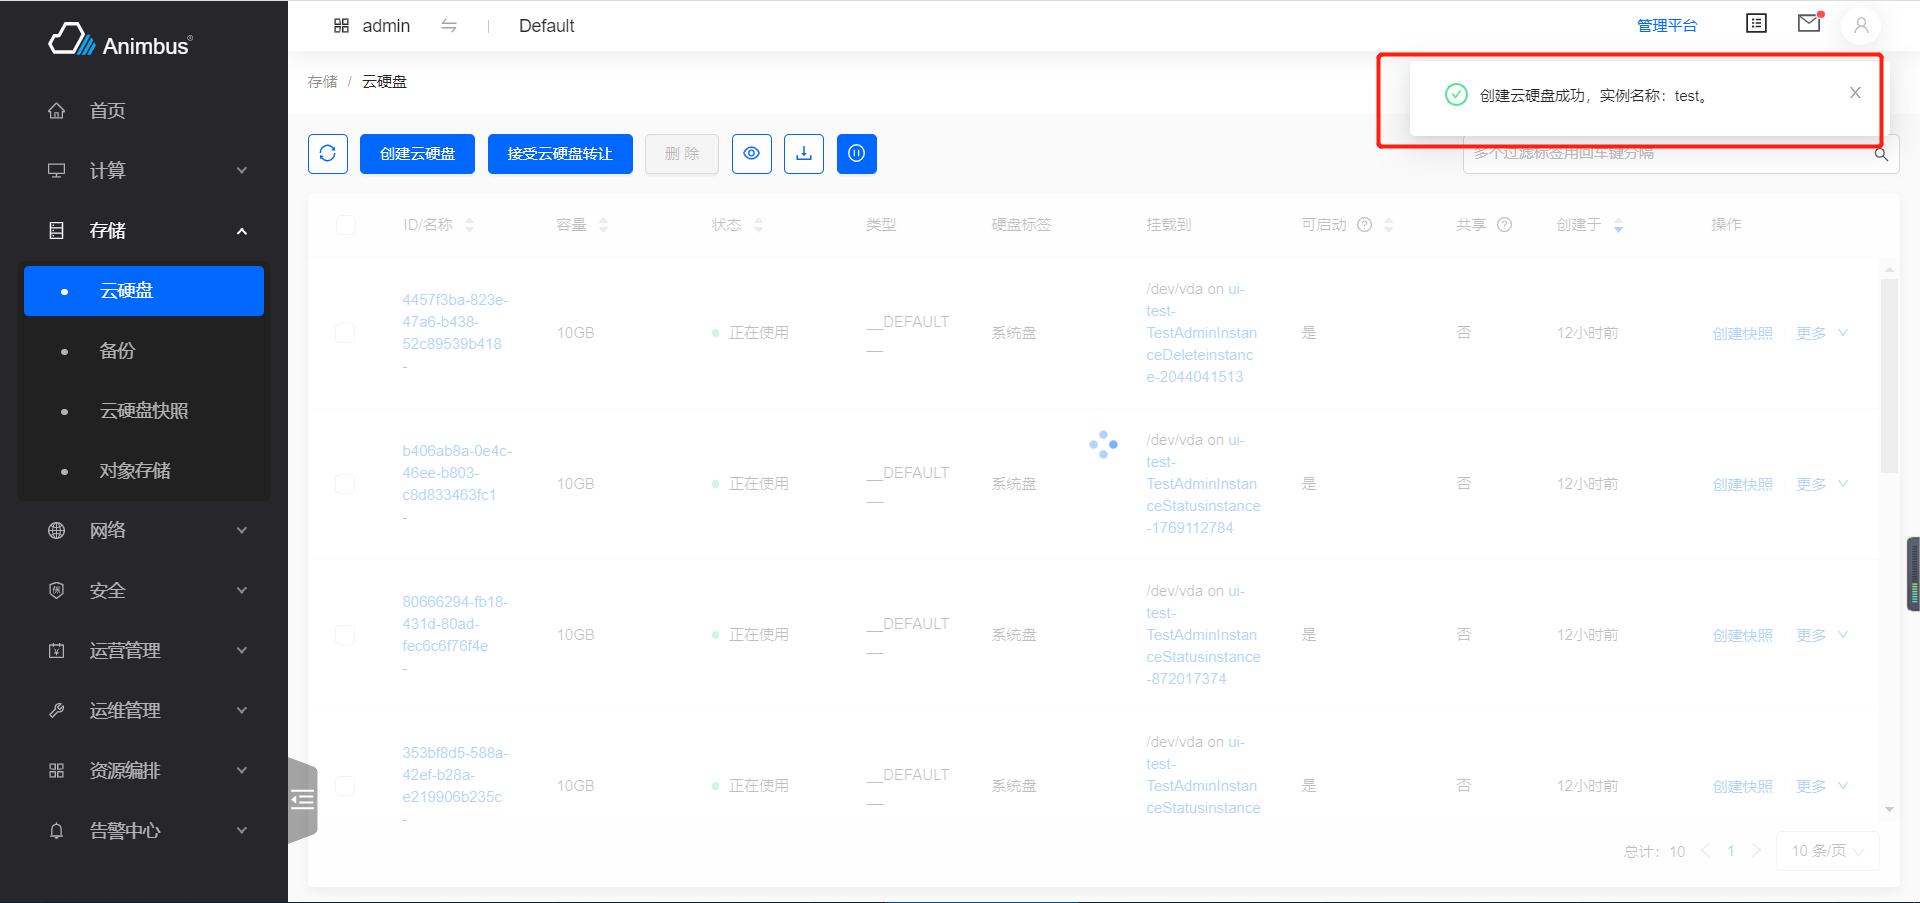1920x903 pixels.
Task: Toggle the select-all checkbox in table header
Action: [346, 225]
